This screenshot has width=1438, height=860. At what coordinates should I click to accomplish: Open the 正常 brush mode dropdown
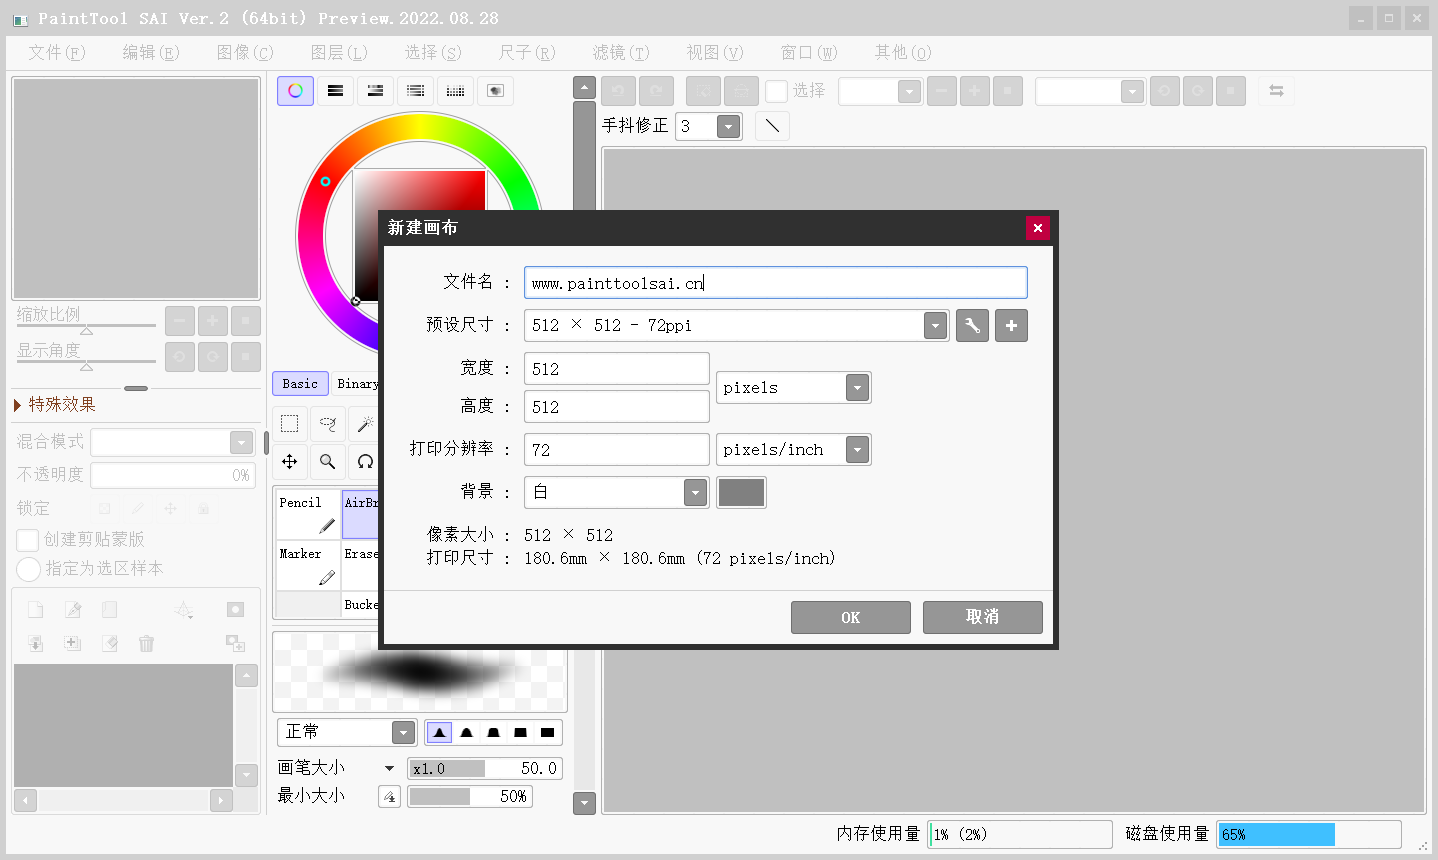click(x=403, y=733)
